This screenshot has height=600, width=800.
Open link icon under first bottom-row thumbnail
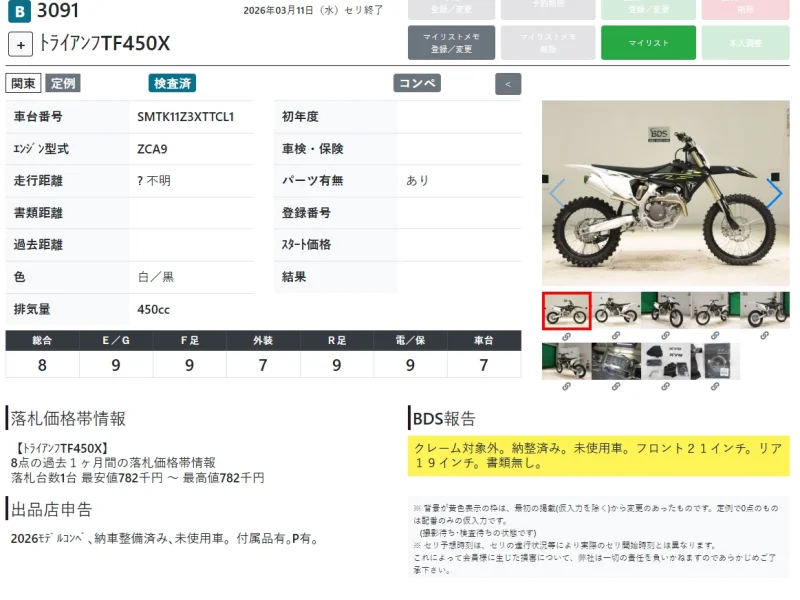566,387
